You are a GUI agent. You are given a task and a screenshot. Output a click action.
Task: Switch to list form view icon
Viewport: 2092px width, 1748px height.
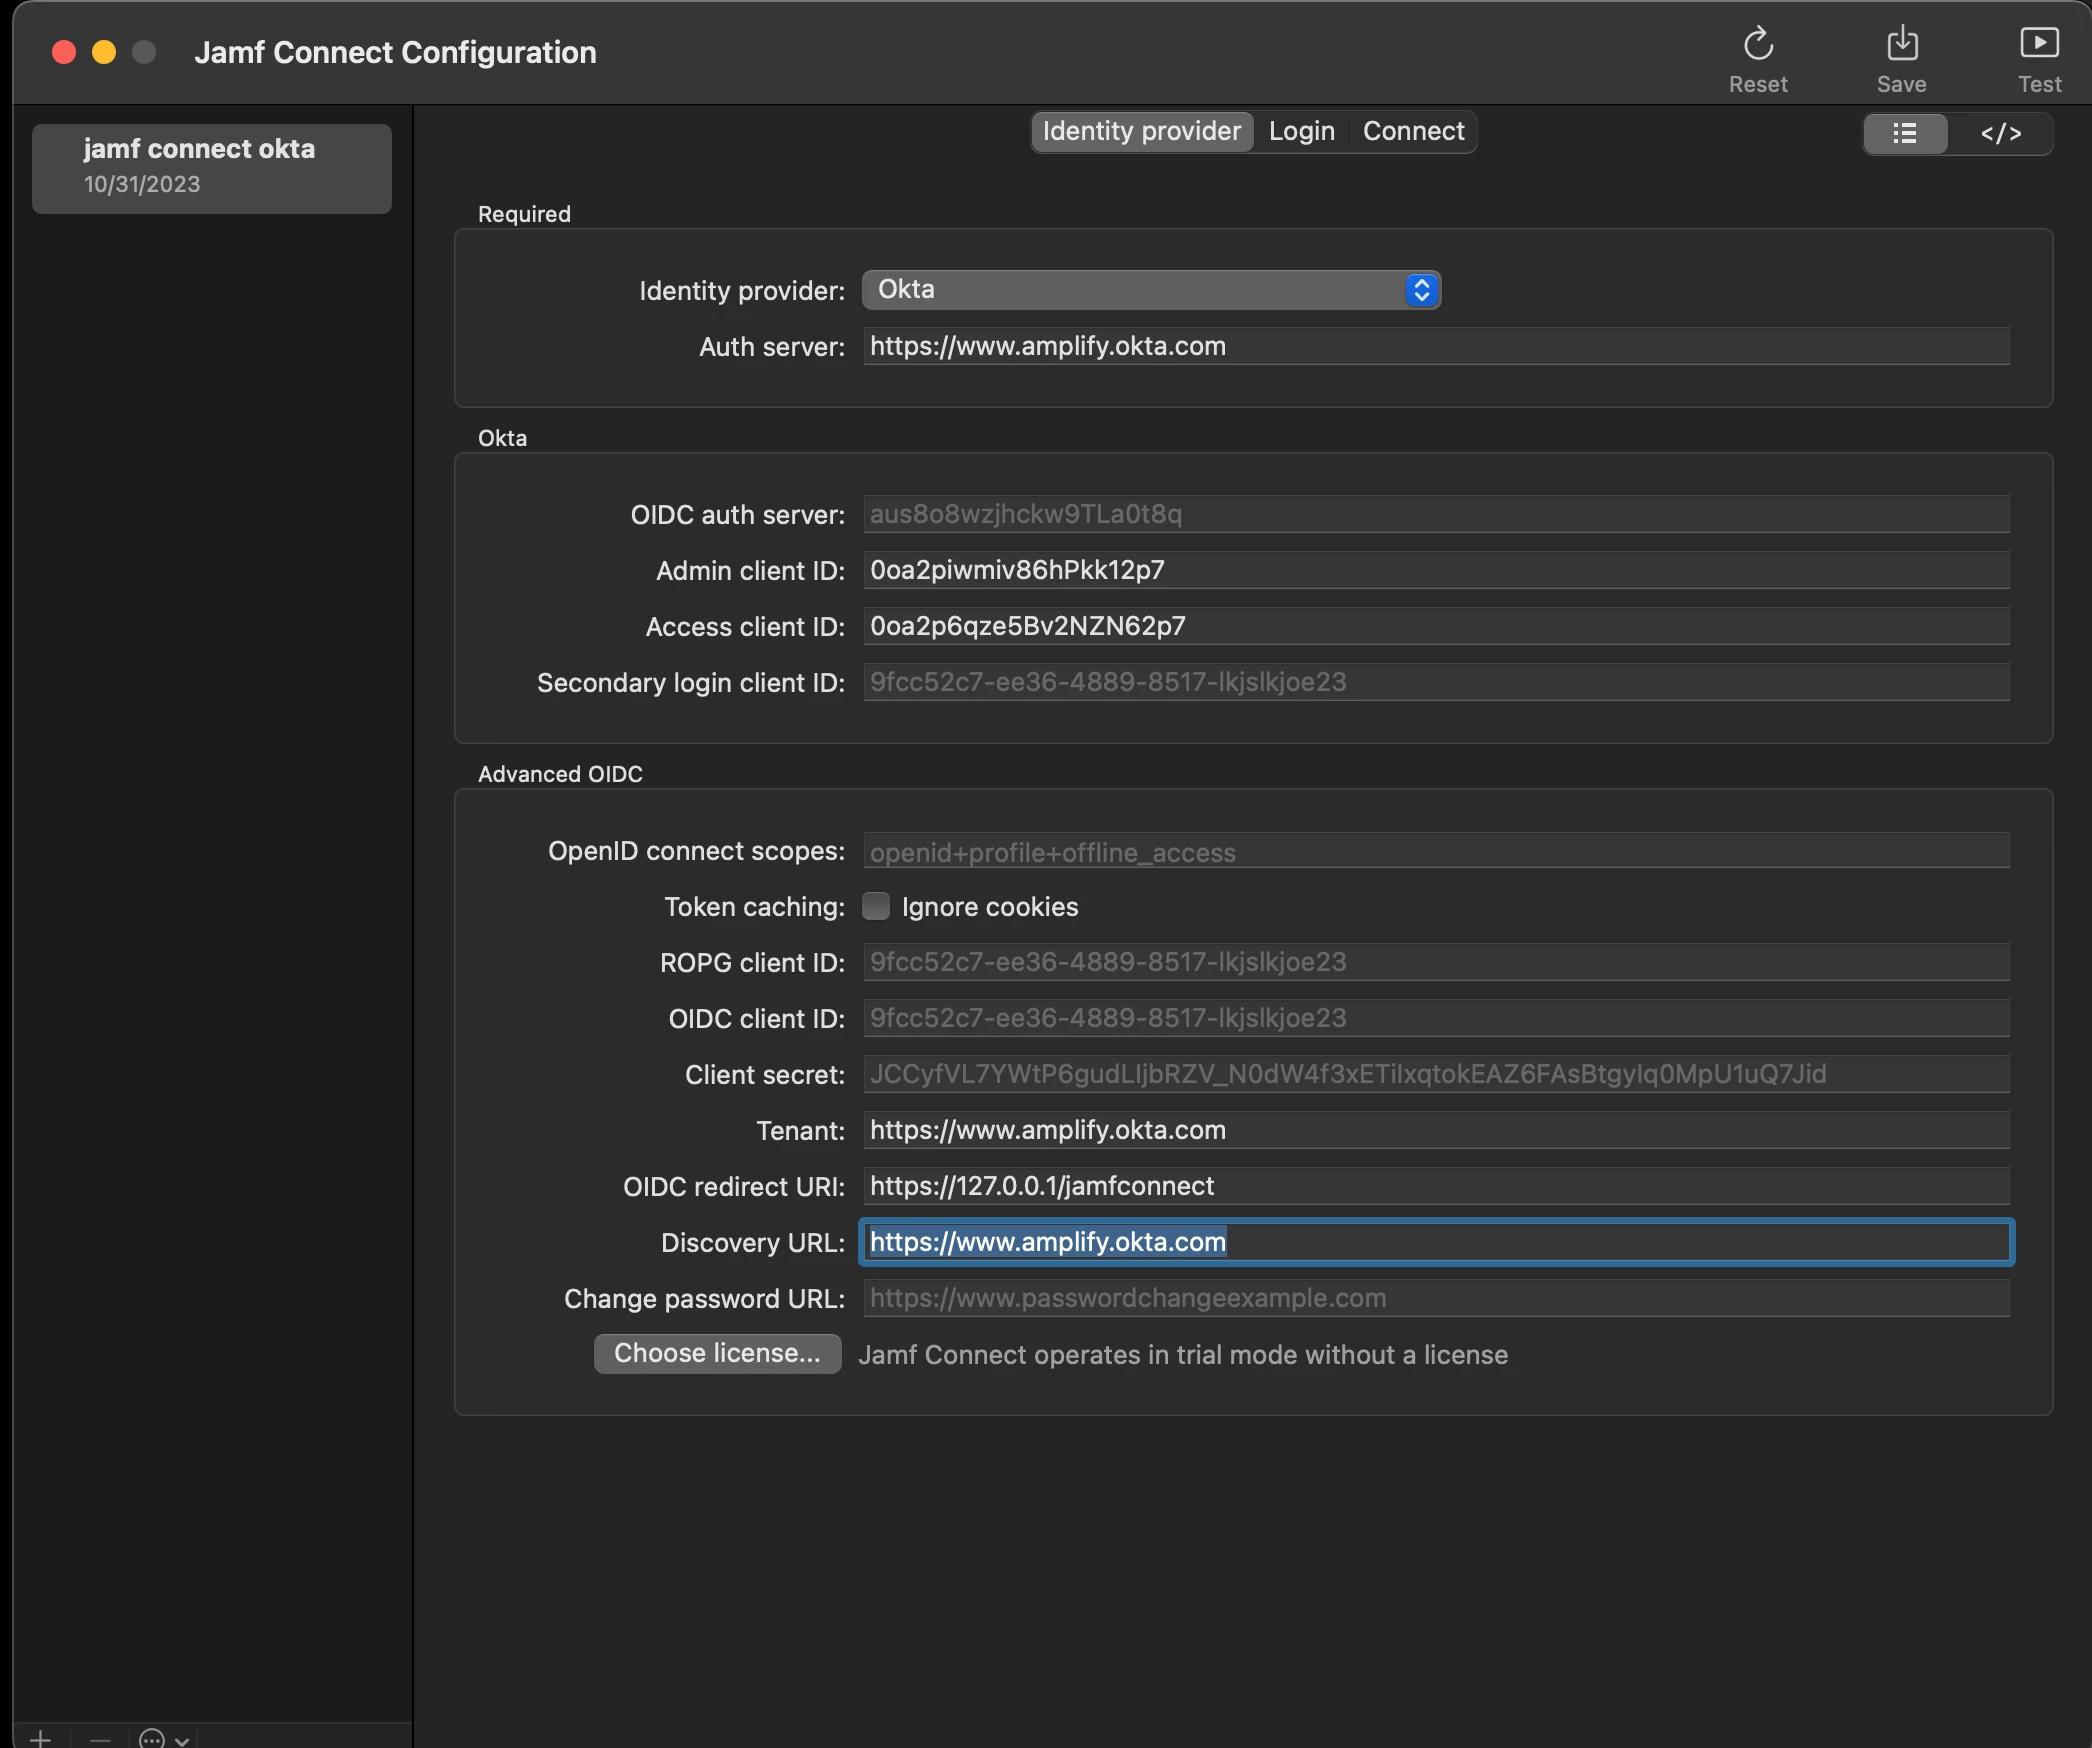coord(1905,134)
